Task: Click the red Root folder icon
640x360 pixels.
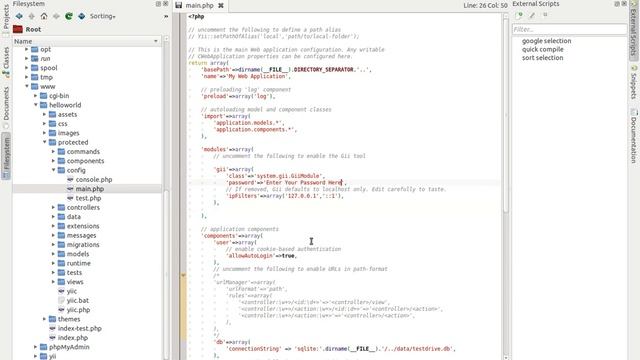Action: tap(18, 29)
